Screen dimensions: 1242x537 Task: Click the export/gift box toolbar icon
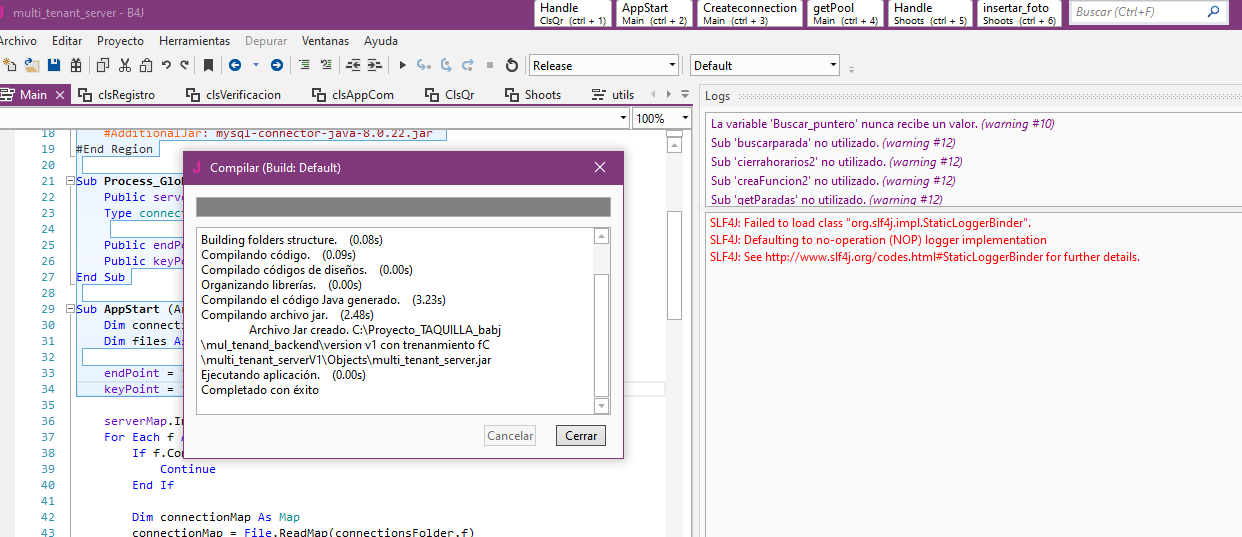(76, 65)
